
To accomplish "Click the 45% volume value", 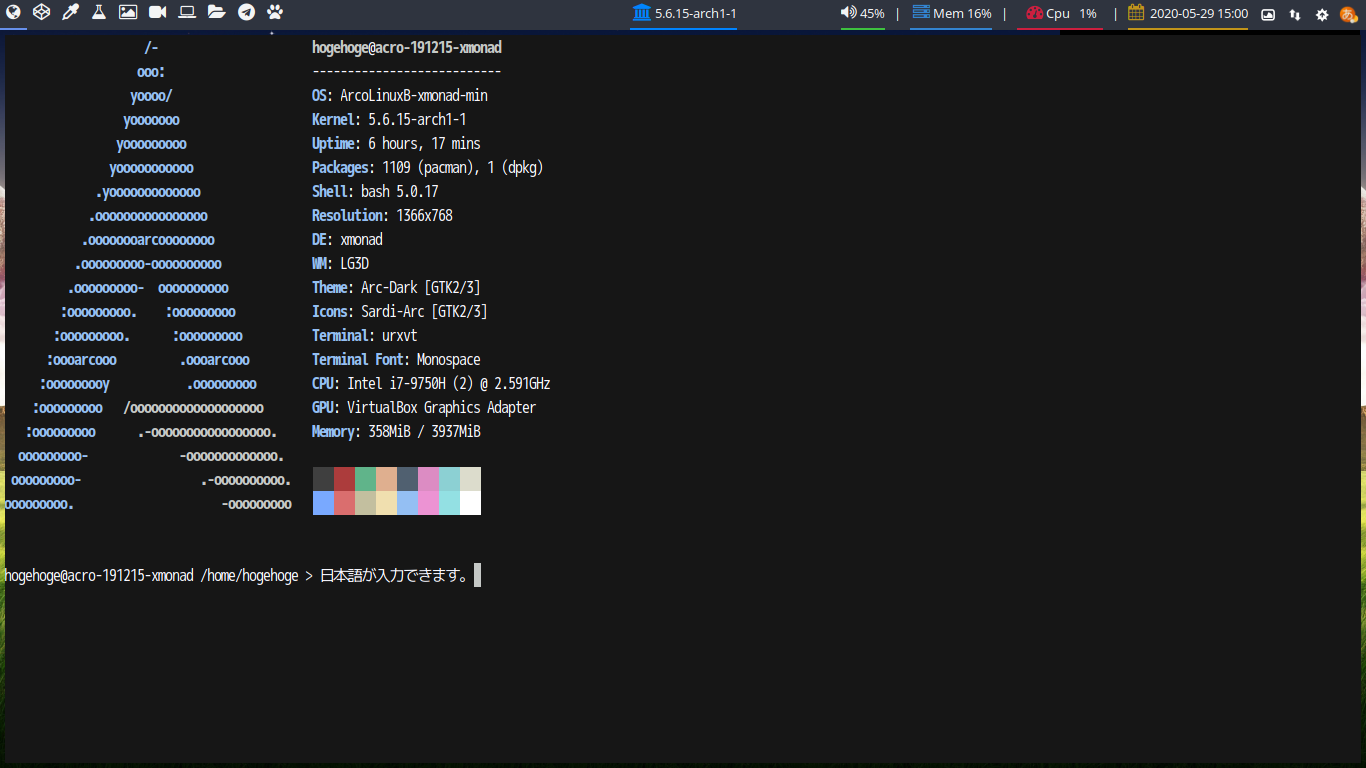I will coord(872,14).
